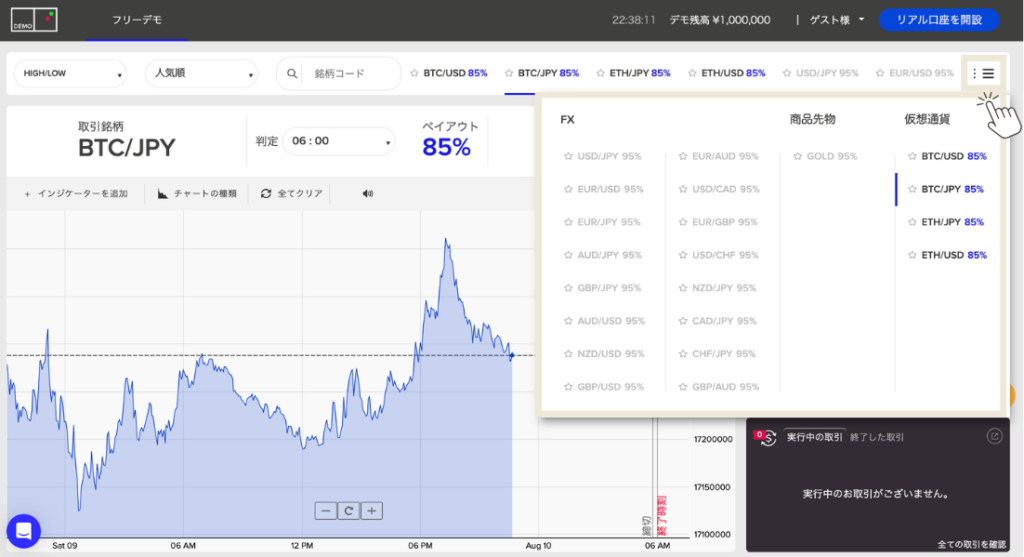Favorite EUR/USD star in FX list
This screenshot has width=1024, height=557.
tap(568, 189)
